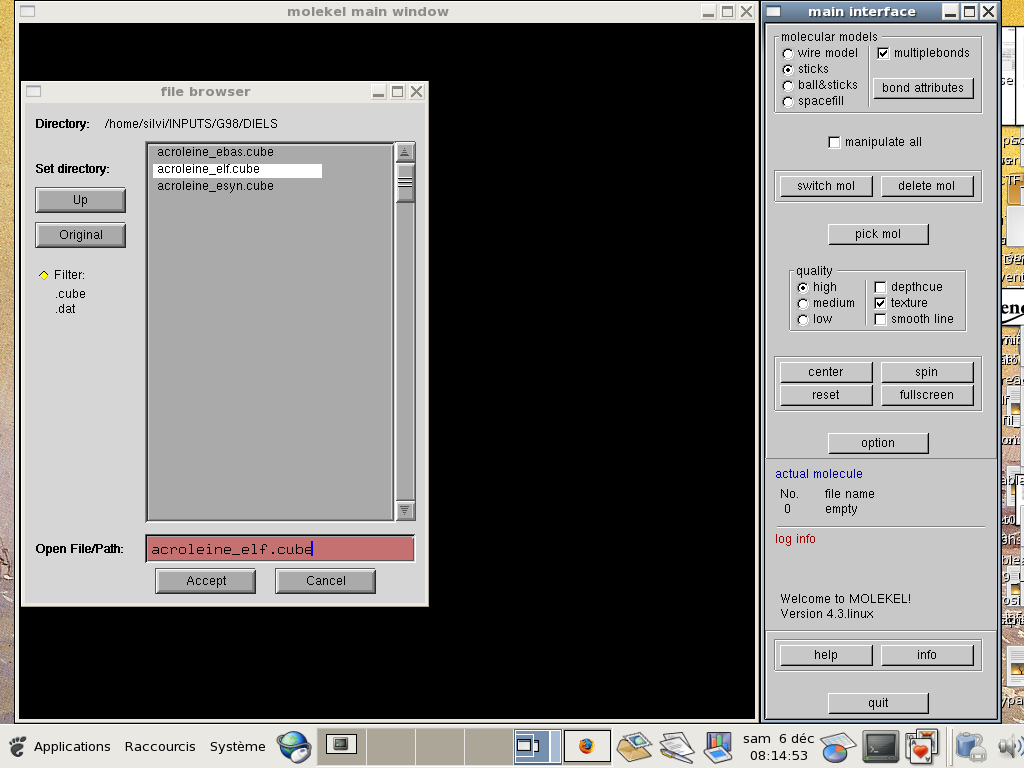This screenshot has width=1024, height=768.
Task: Select ball&sticks molecular model
Action: click(x=788, y=86)
